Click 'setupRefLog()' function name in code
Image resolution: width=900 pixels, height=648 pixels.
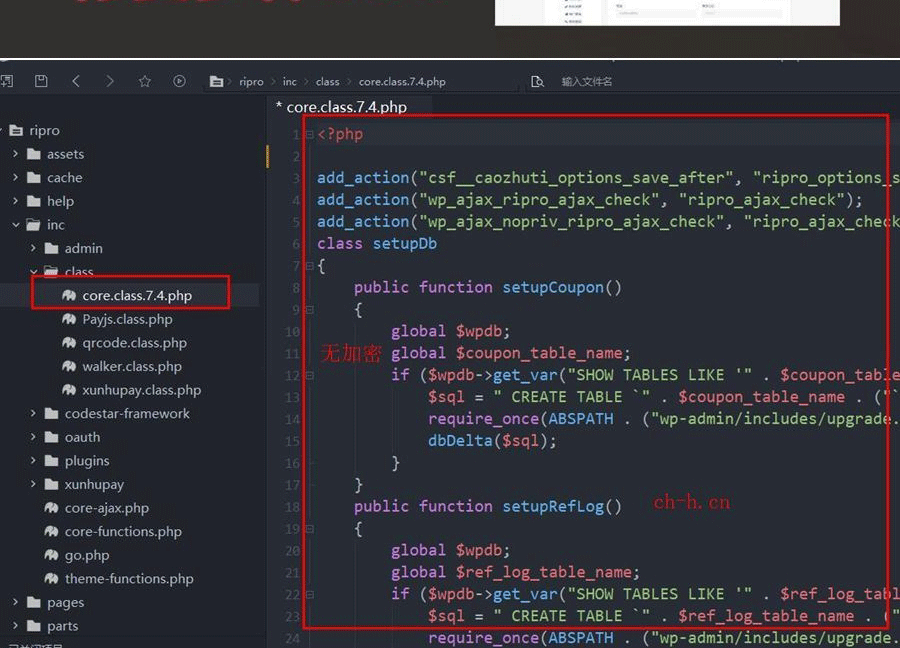(x=562, y=507)
